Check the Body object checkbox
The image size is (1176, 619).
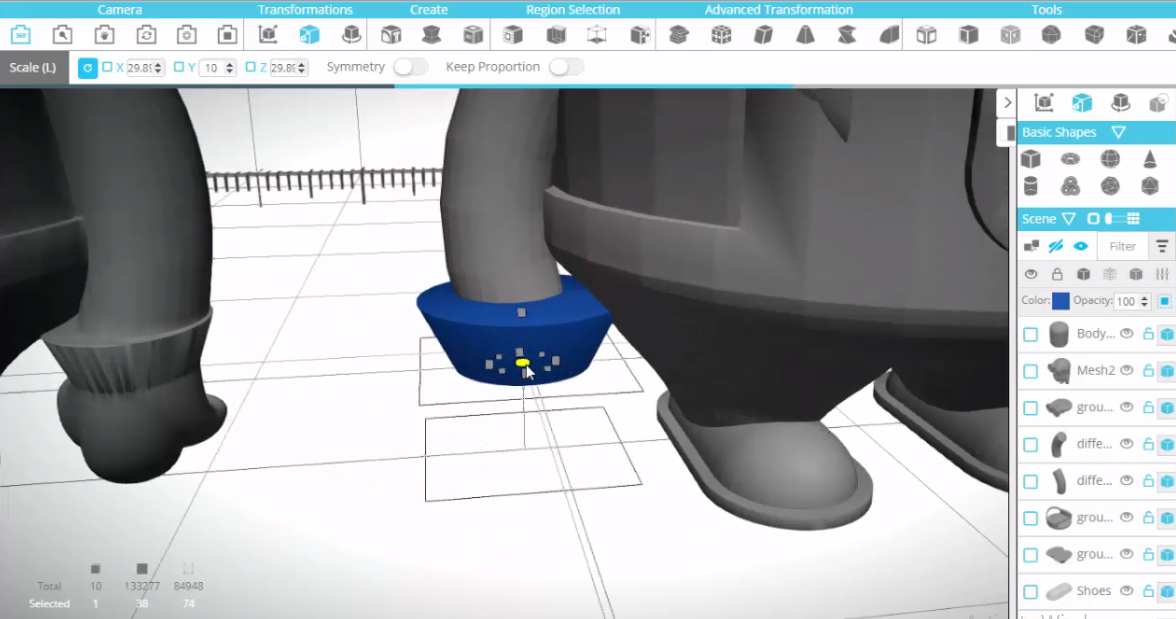pos(1030,335)
